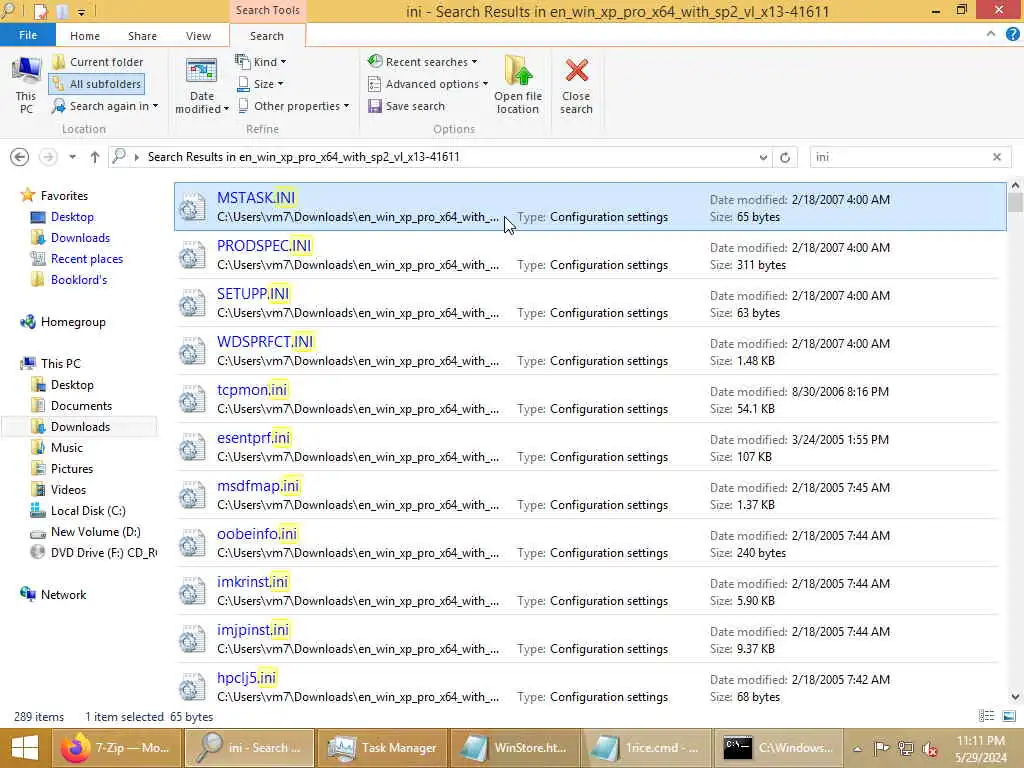
Task: Click the imkrinst.ini file icon
Action: tap(193, 592)
